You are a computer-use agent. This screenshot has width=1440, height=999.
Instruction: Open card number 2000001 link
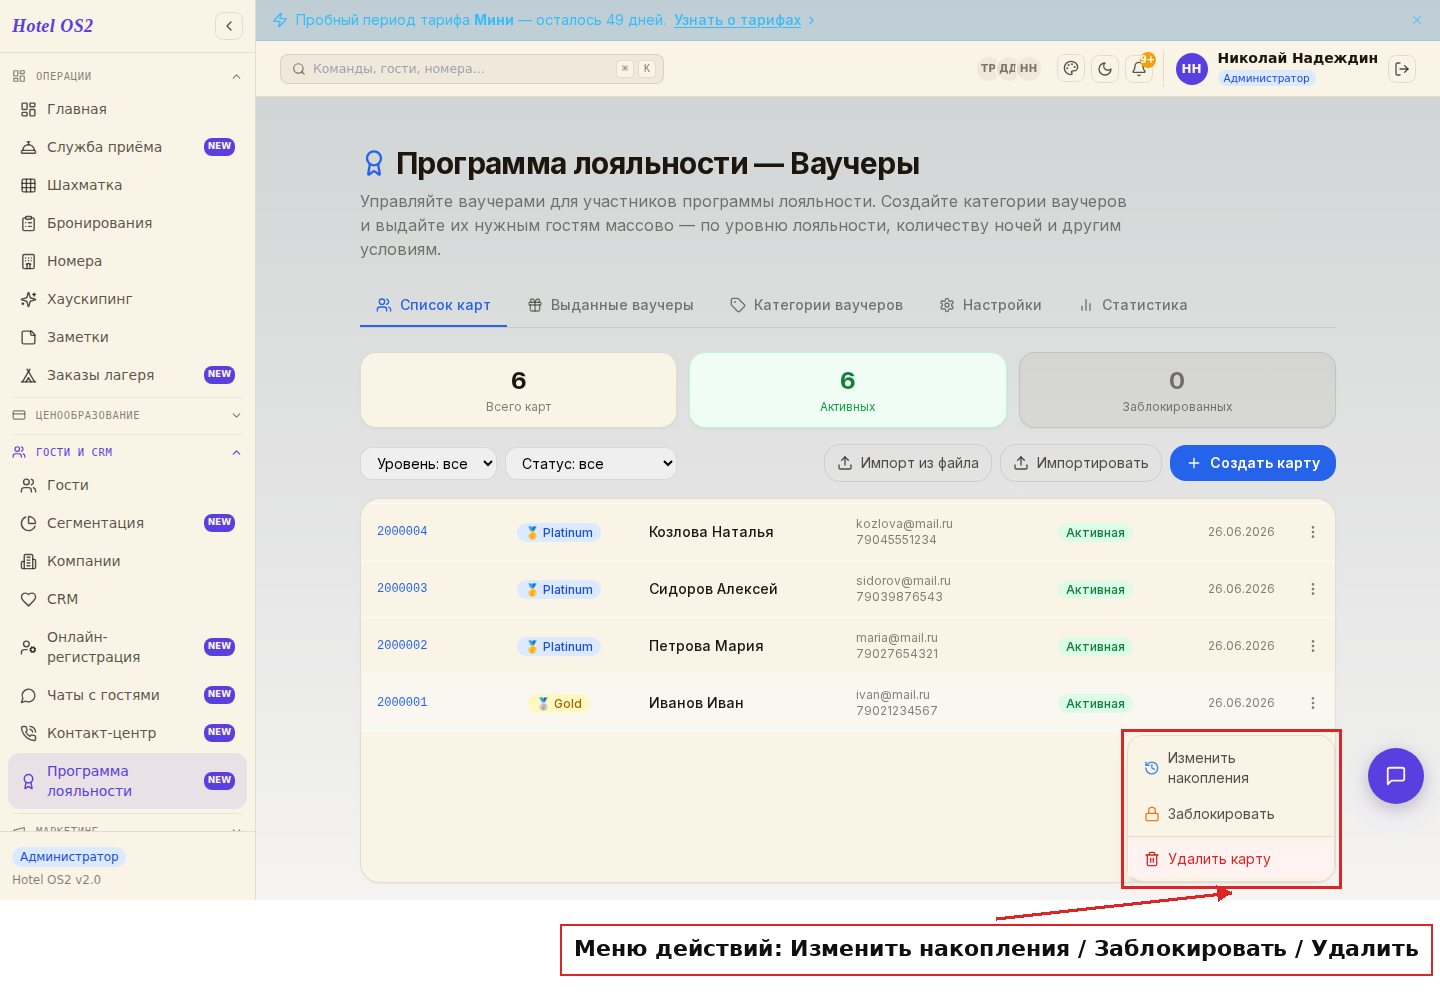coord(402,702)
